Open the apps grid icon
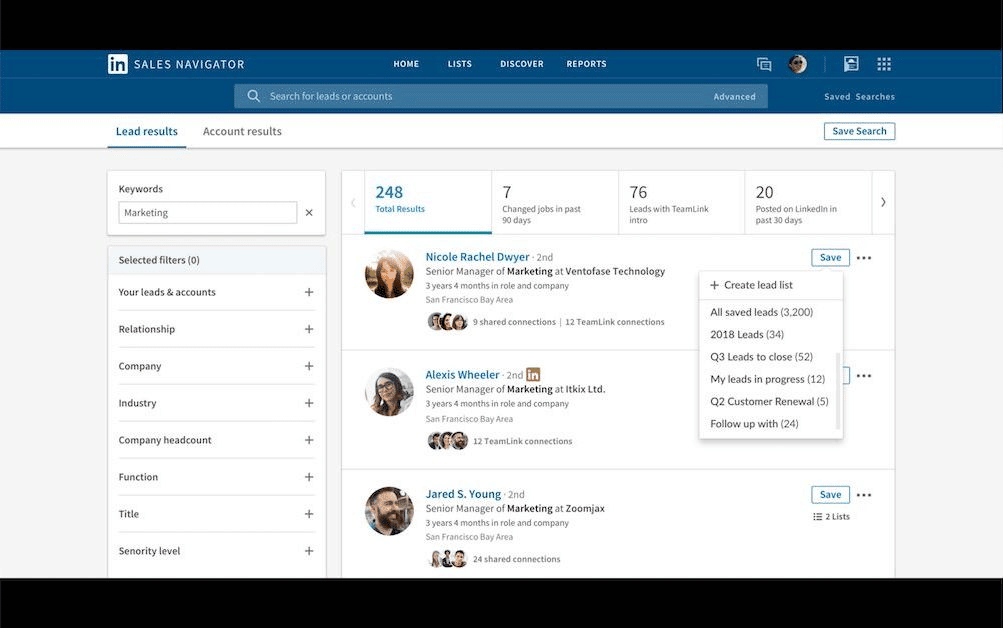The height and width of the screenshot is (628, 1003). [x=884, y=64]
